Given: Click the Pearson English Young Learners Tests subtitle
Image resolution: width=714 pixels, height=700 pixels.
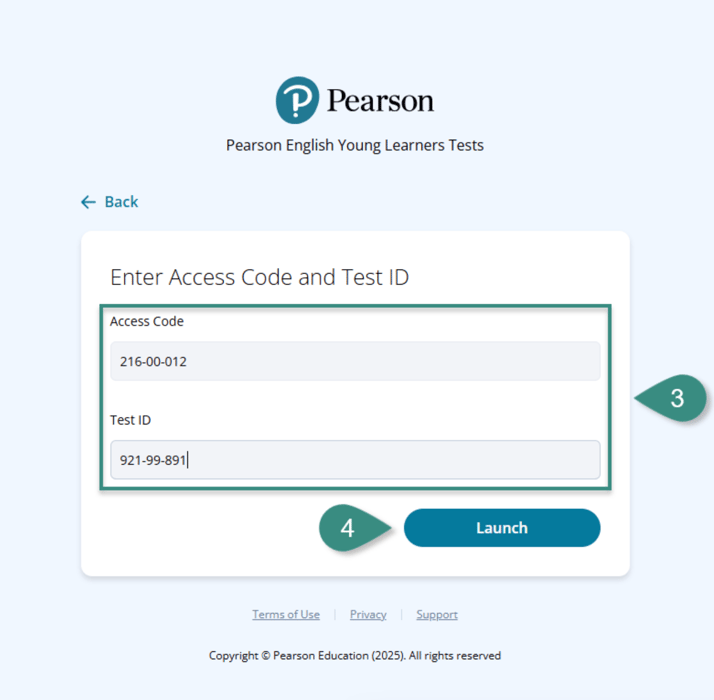Looking at the screenshot, I should [x=355, y=145].
